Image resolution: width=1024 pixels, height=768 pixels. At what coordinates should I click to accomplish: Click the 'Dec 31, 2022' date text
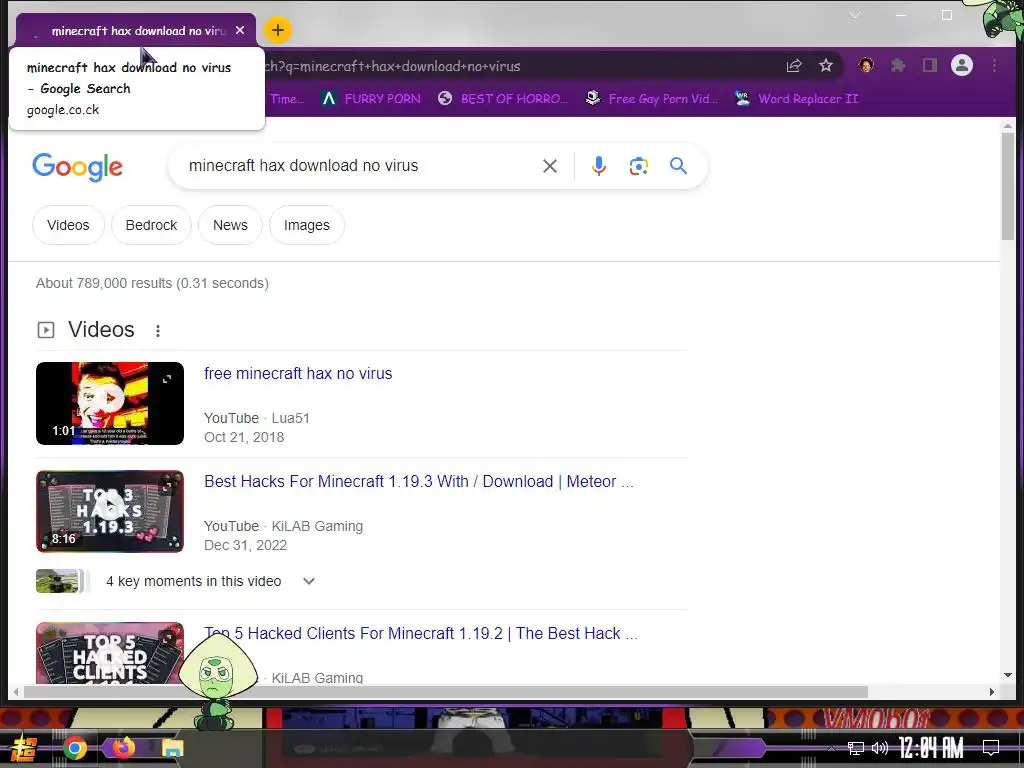tap(246, 545)
